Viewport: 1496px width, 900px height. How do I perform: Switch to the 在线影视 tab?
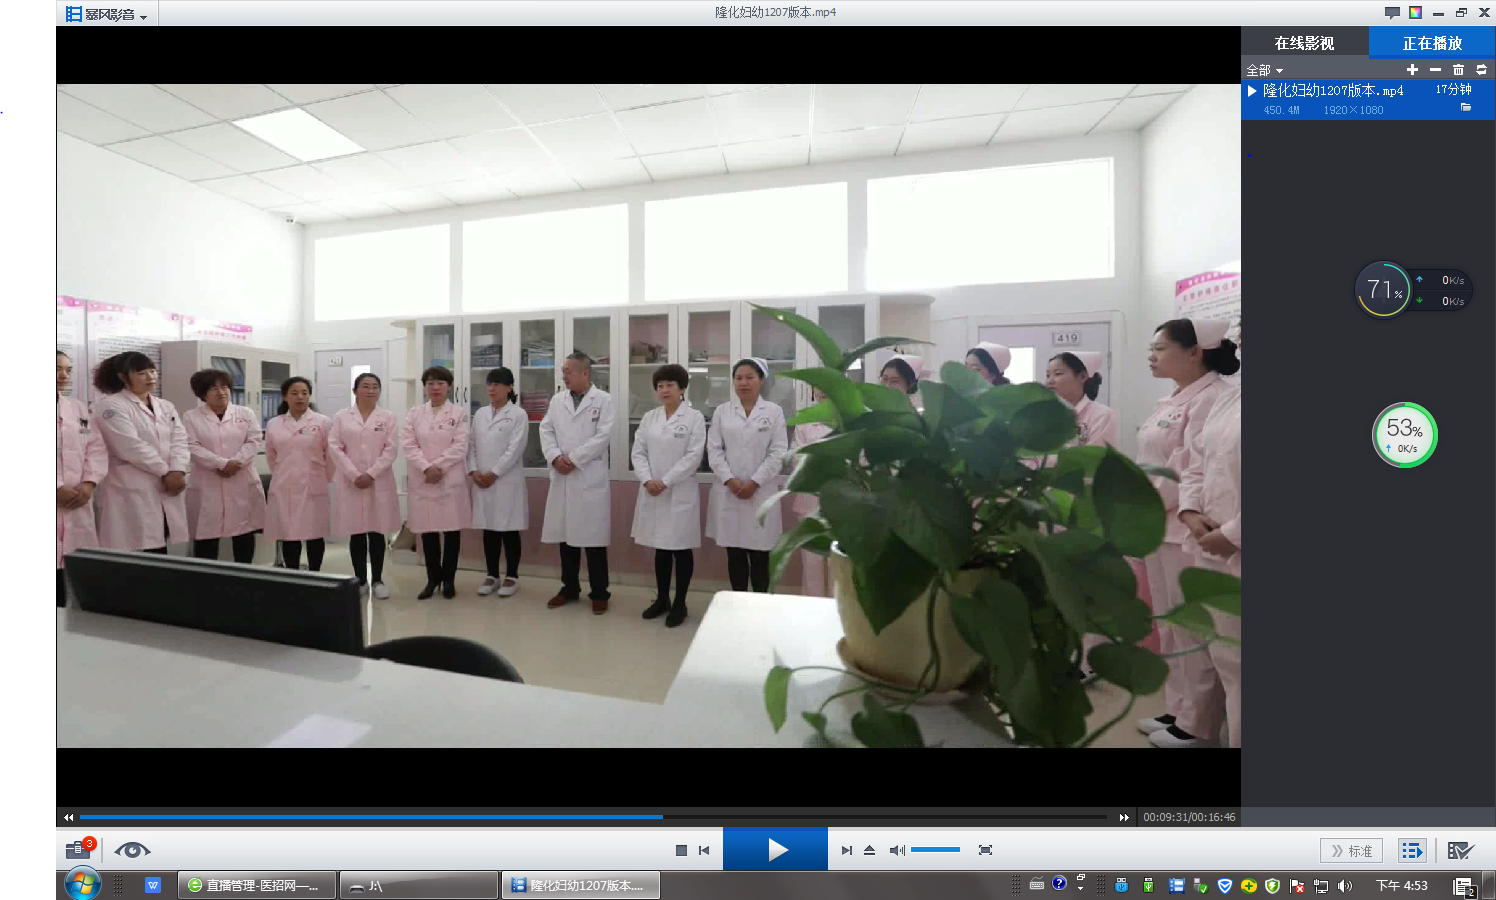[1304, 43]
